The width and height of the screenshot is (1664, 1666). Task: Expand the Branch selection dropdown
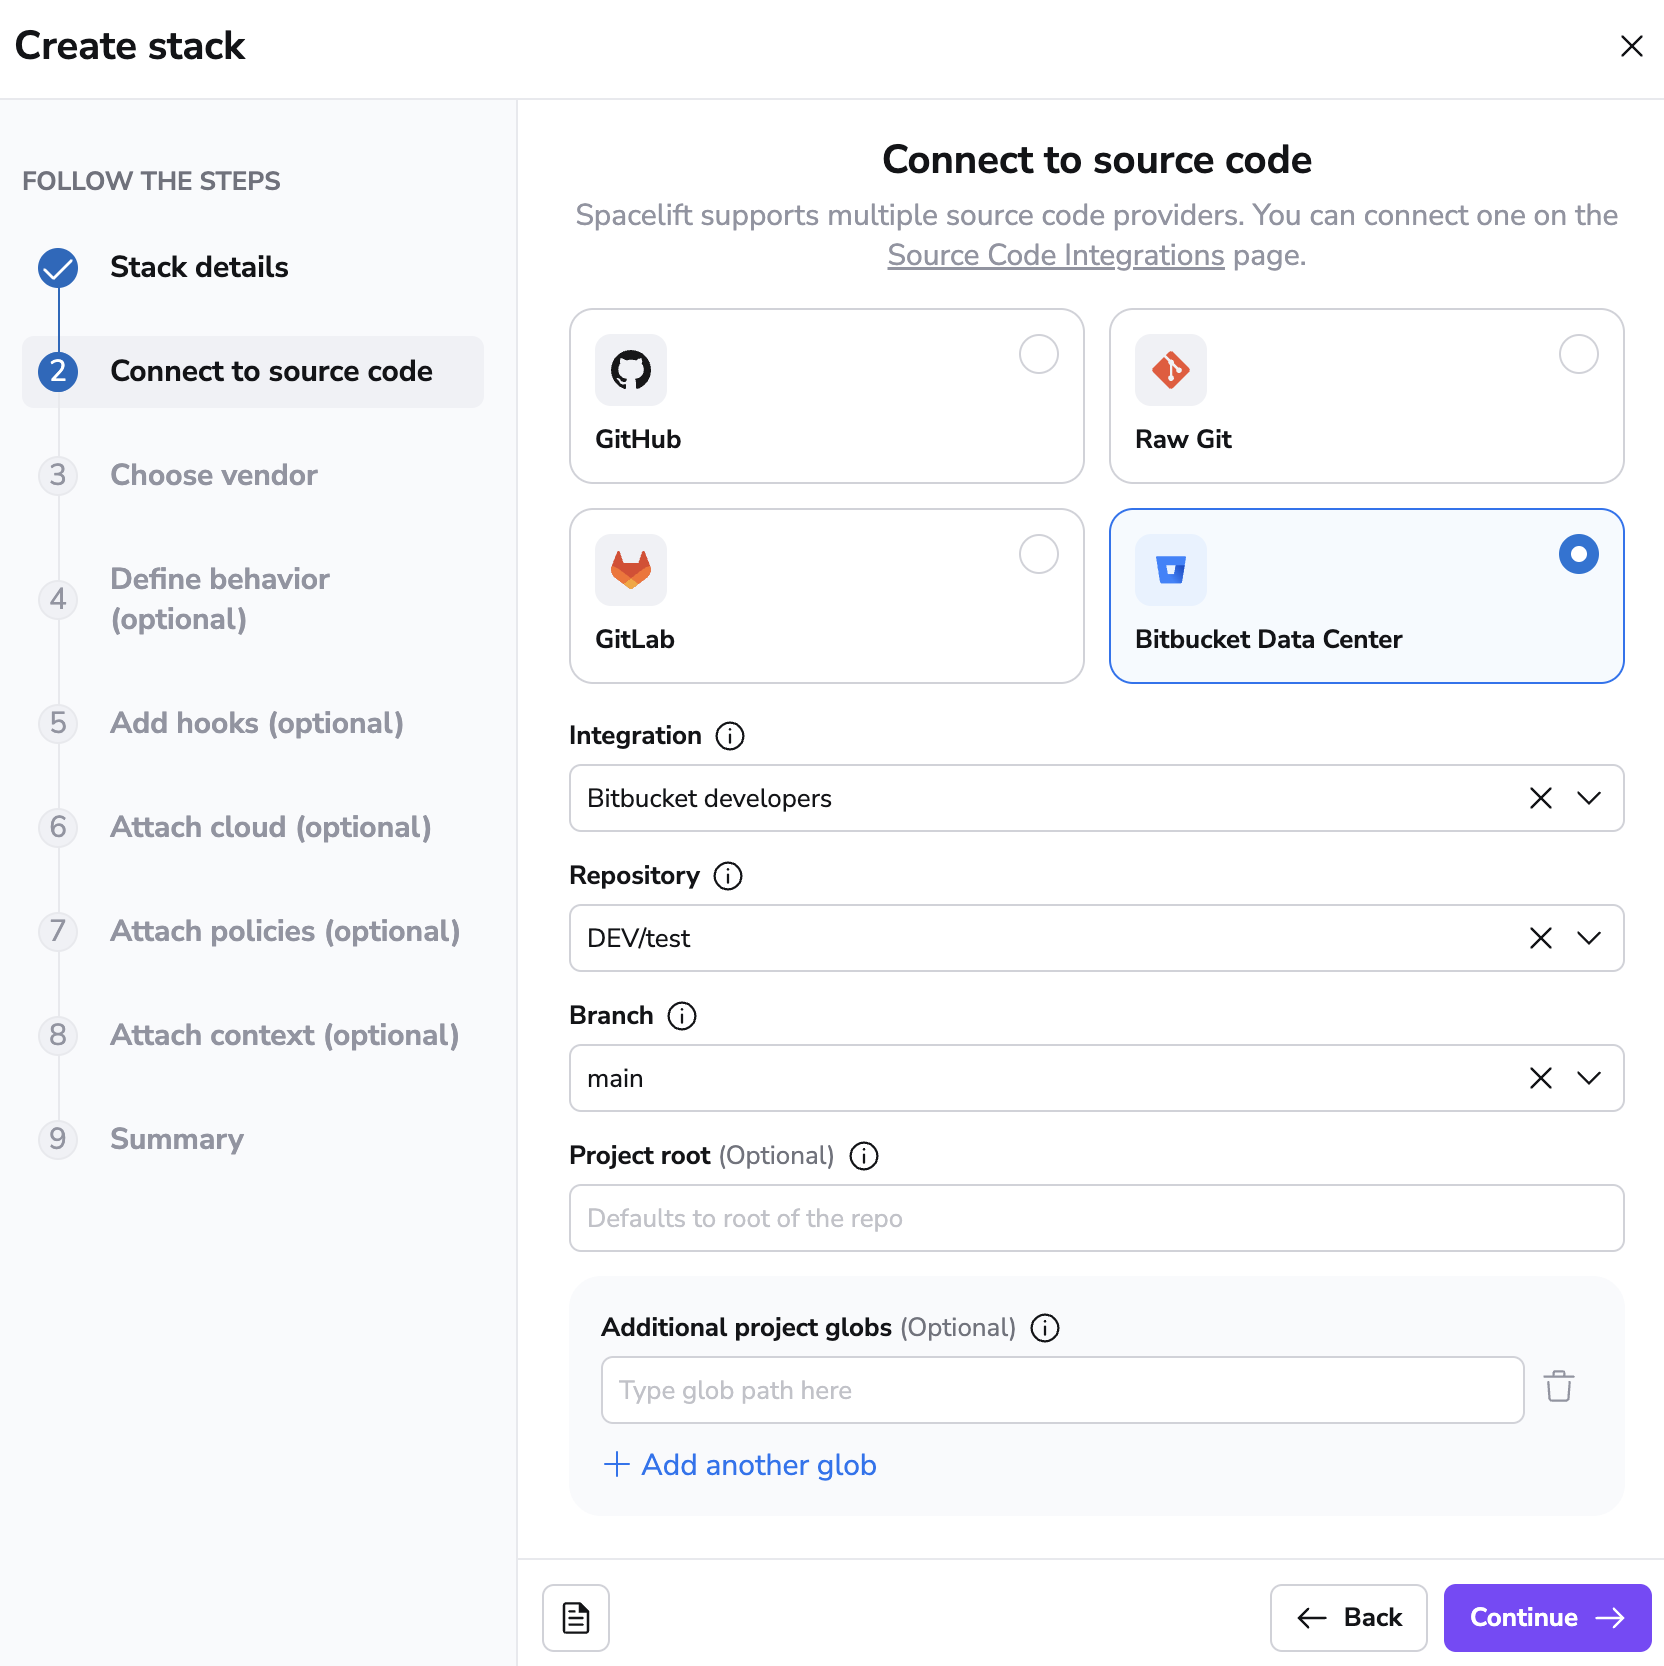click(x=1586, y=1078)
